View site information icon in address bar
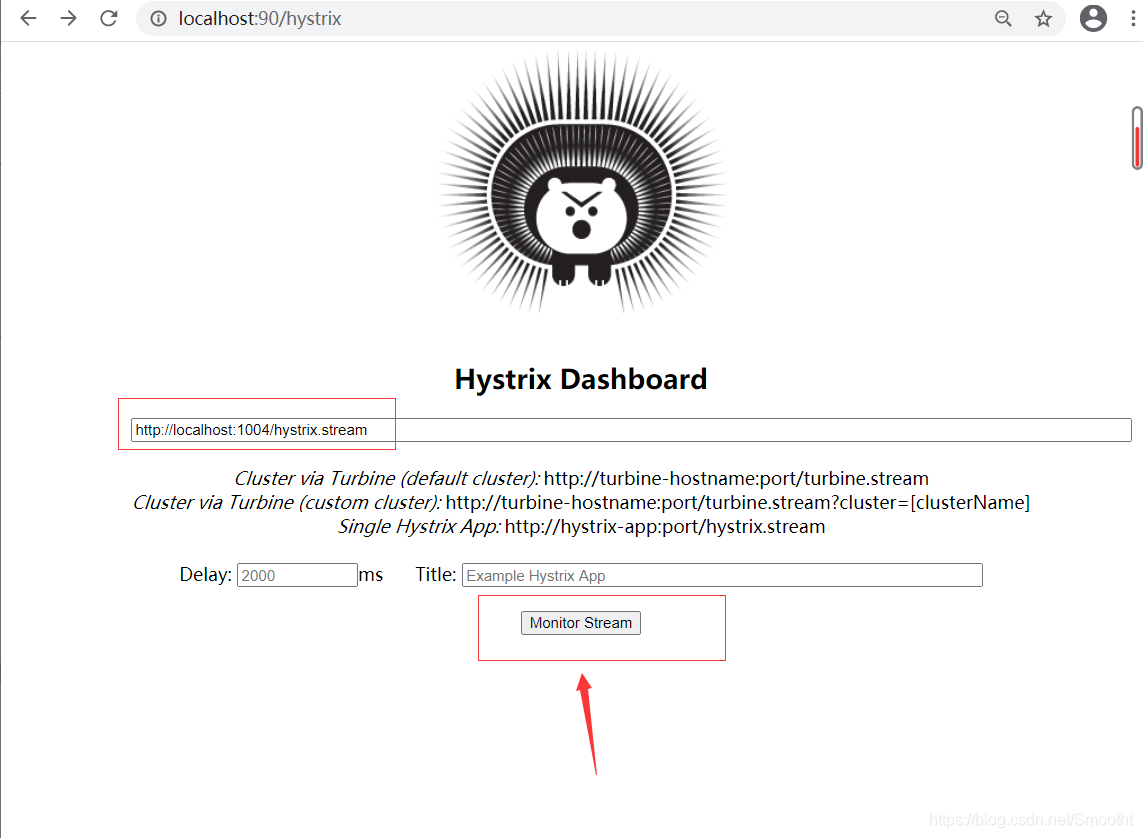Screen dimensions: 1143x838 coord(158,18)
